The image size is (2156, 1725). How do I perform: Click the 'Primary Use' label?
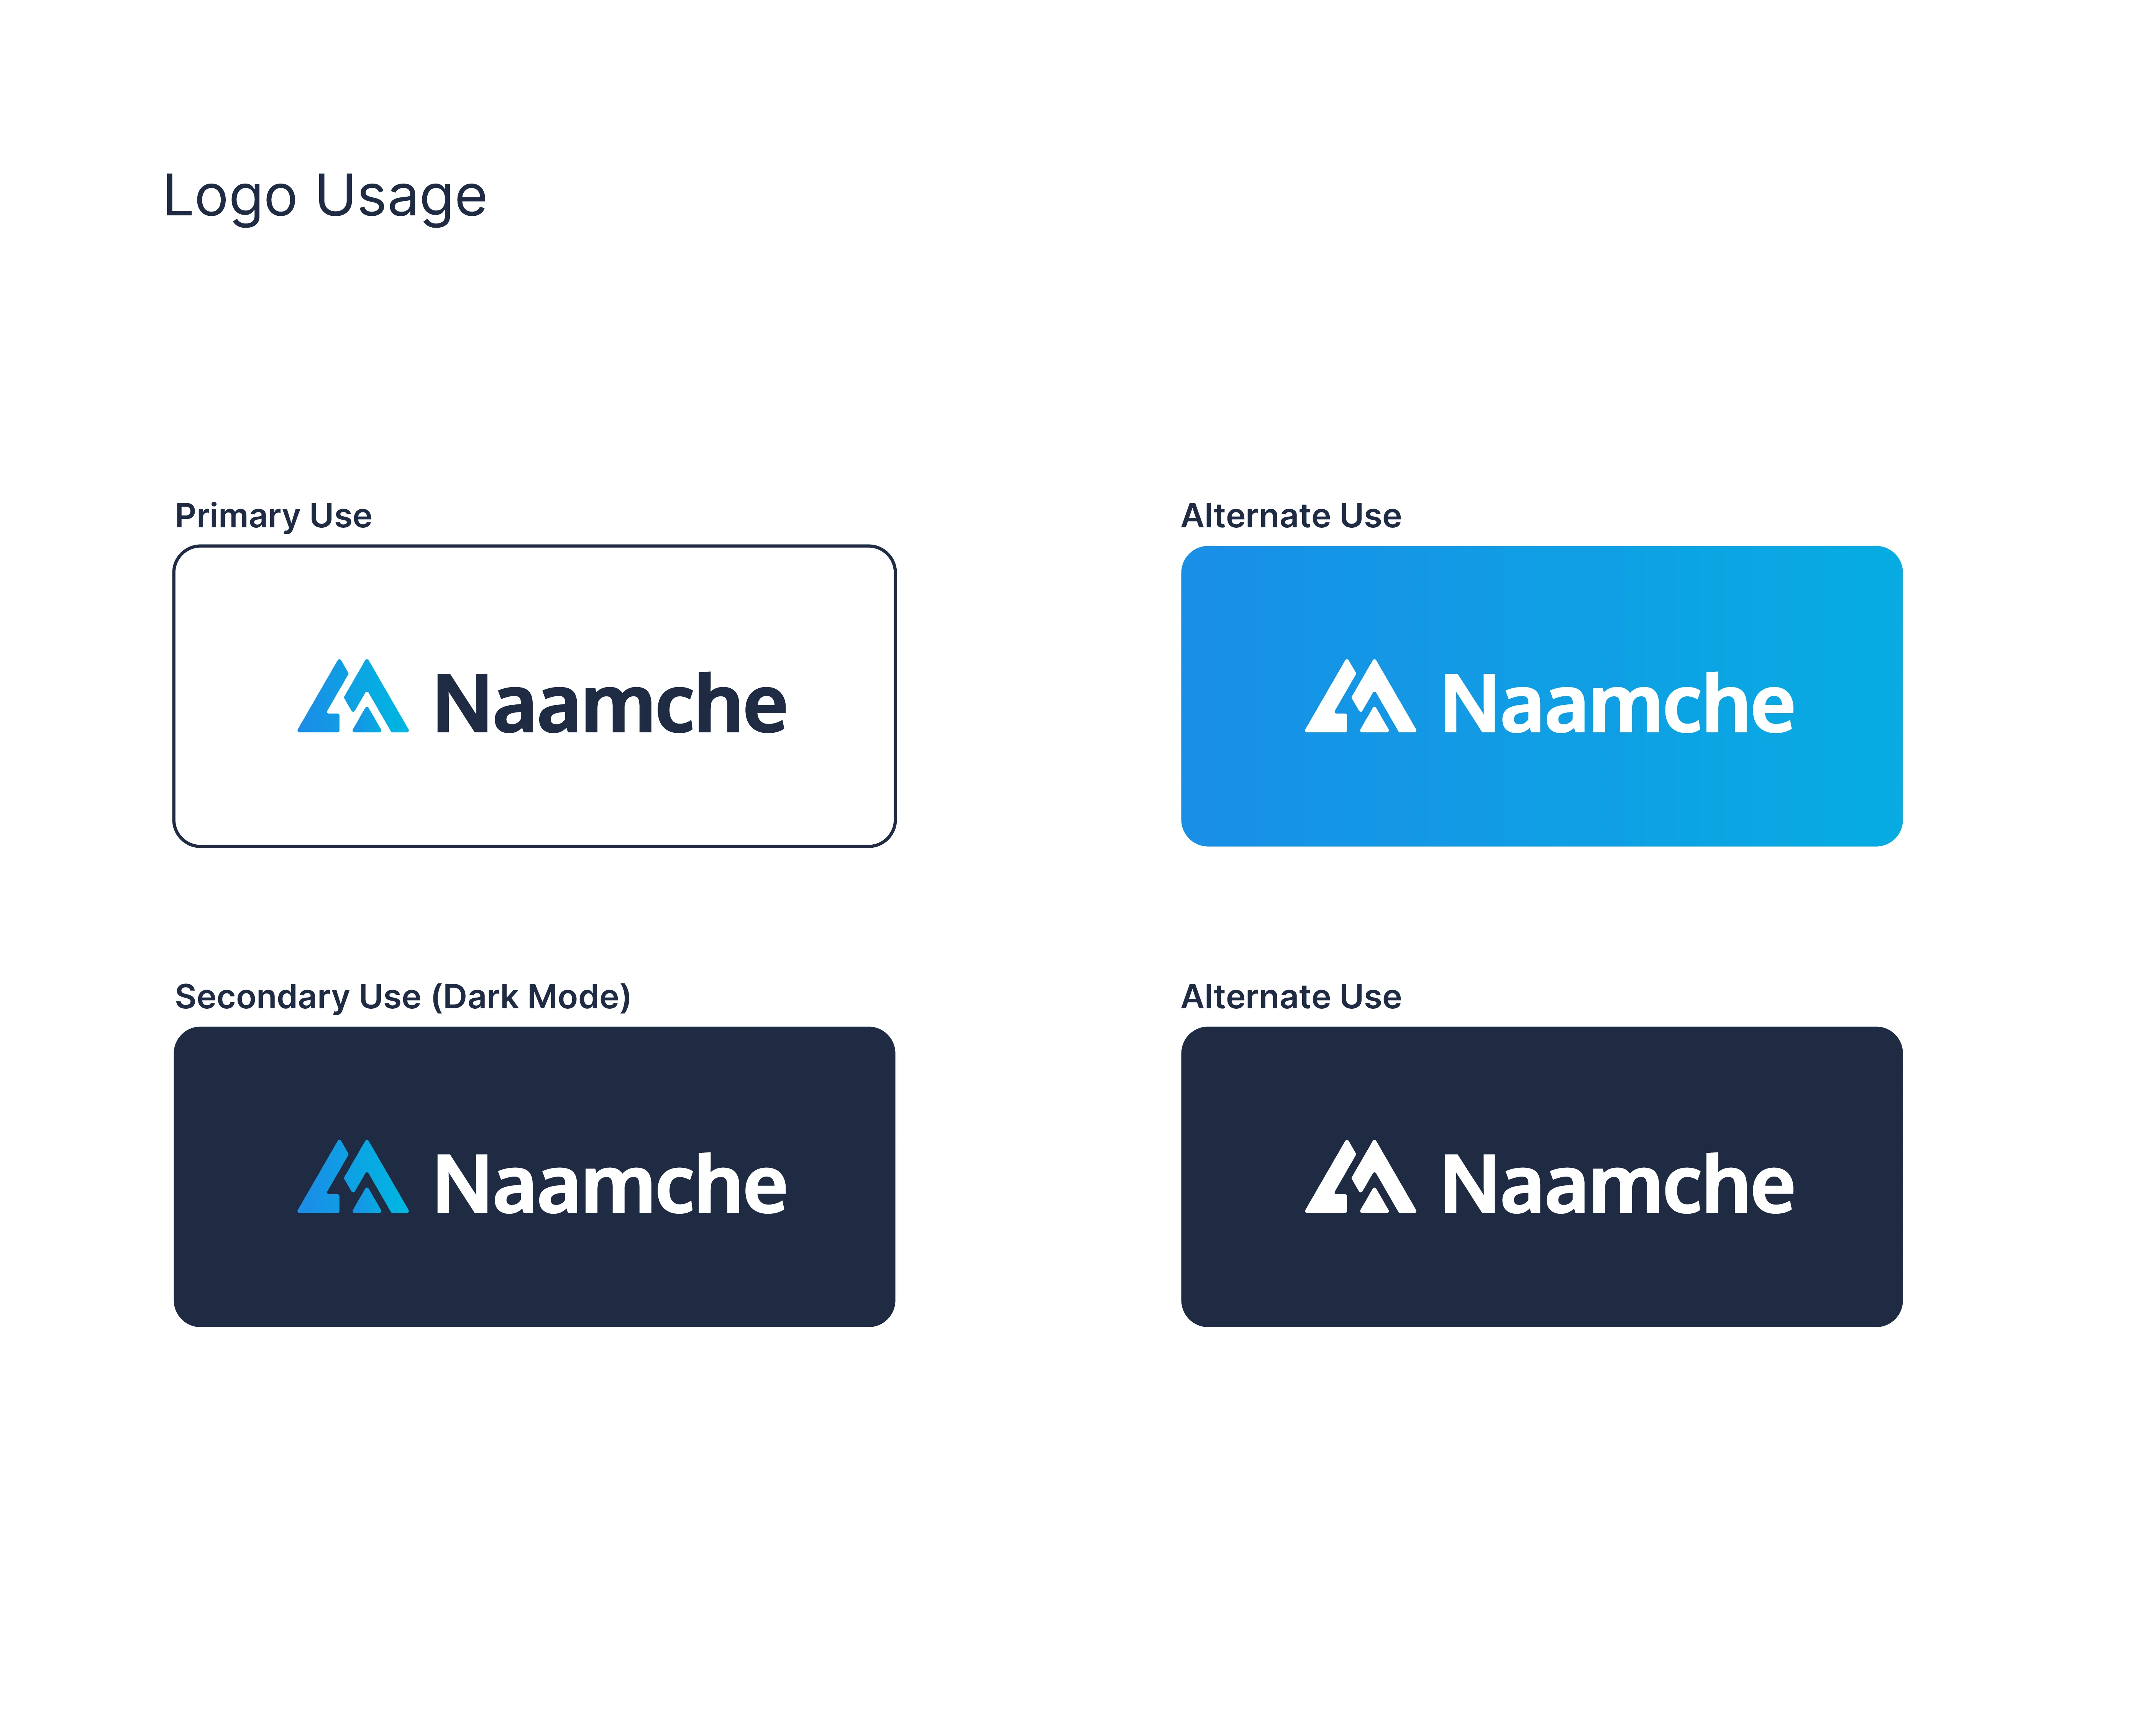(273, 516)
